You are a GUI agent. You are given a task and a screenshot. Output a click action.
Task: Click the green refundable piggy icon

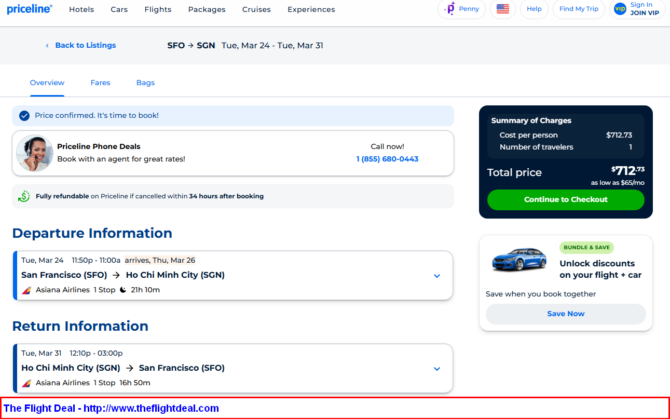tap(24, 196)
